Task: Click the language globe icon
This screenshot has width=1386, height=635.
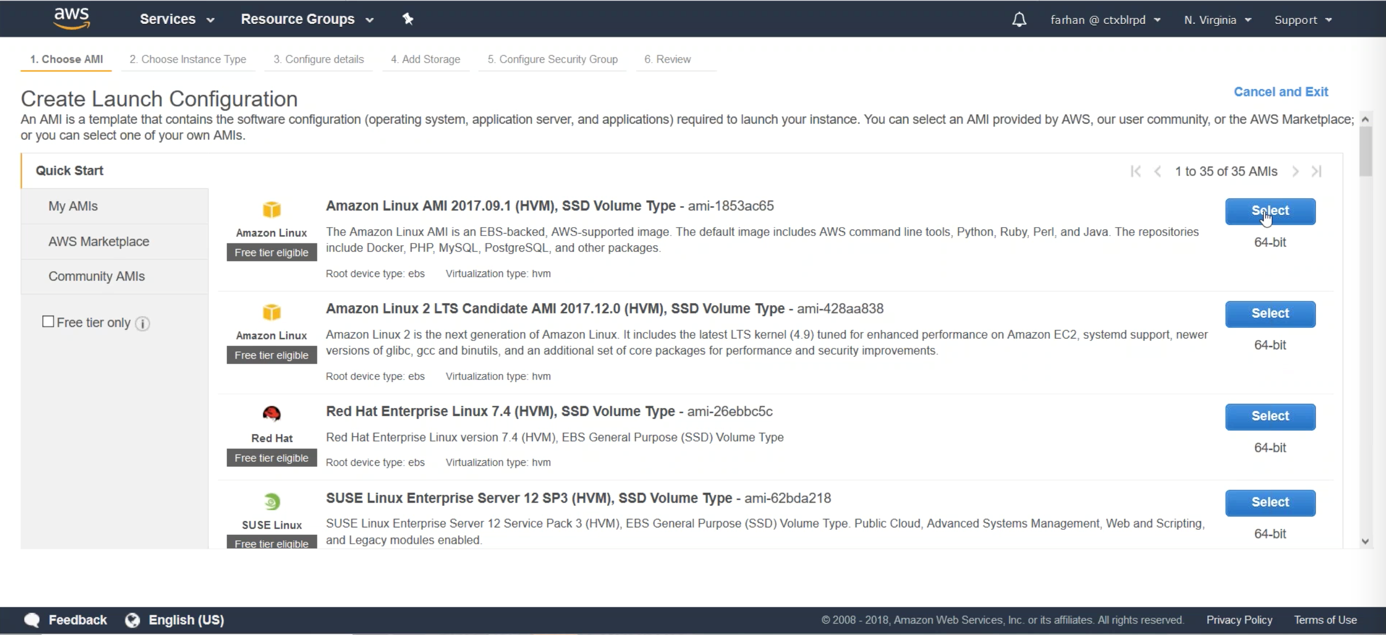Action: point(132,620)
